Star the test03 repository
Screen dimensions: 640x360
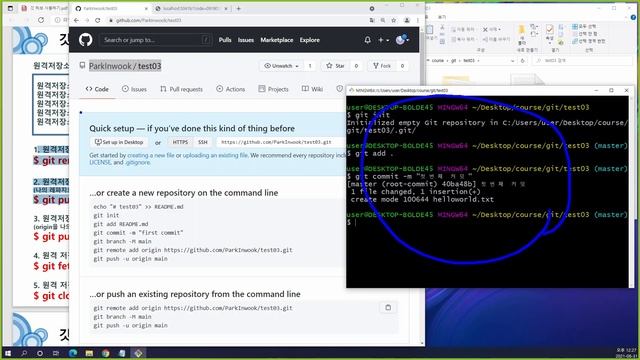tap(335, 66)
